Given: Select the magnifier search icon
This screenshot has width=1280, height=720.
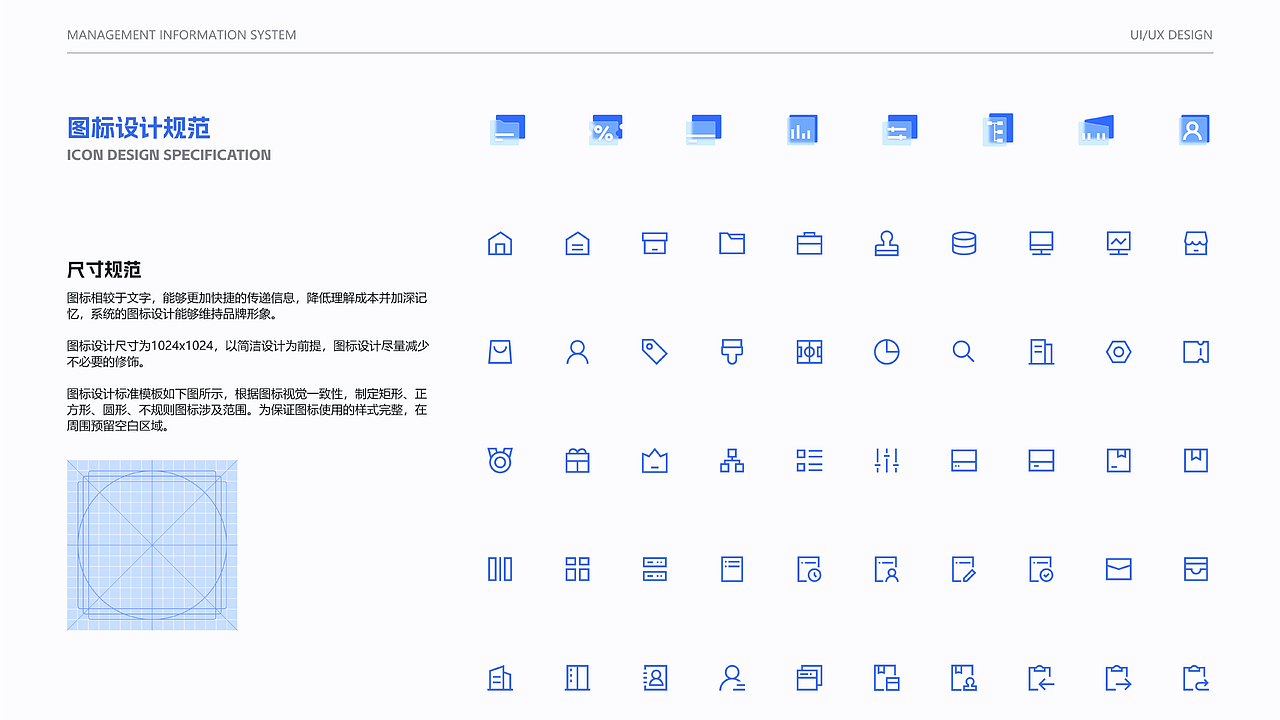Looking at the screenshot, I should tap(964, 352).
